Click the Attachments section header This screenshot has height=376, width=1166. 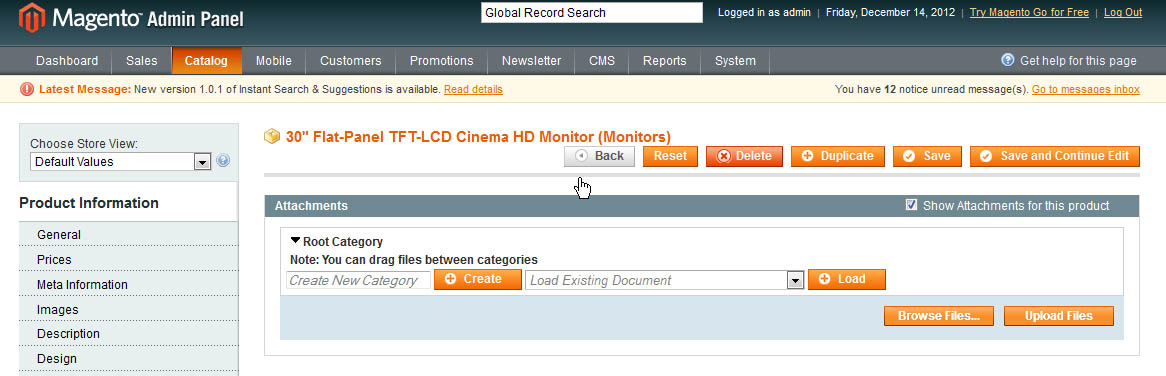tap(701, 206)
